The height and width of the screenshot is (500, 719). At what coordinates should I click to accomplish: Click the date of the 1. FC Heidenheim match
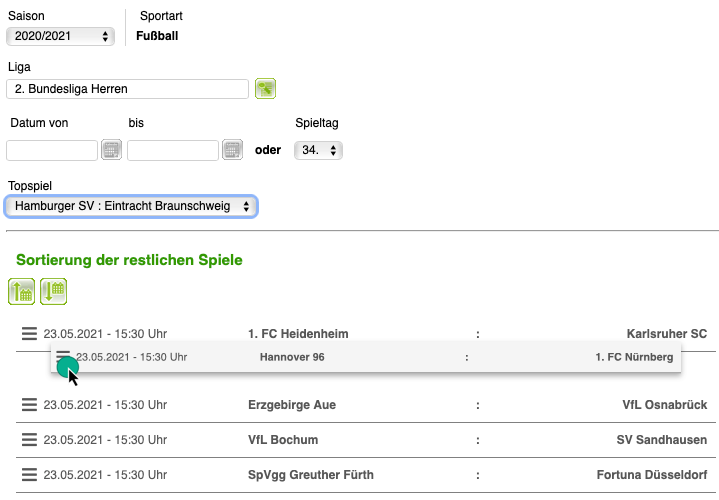pos(105,333)
